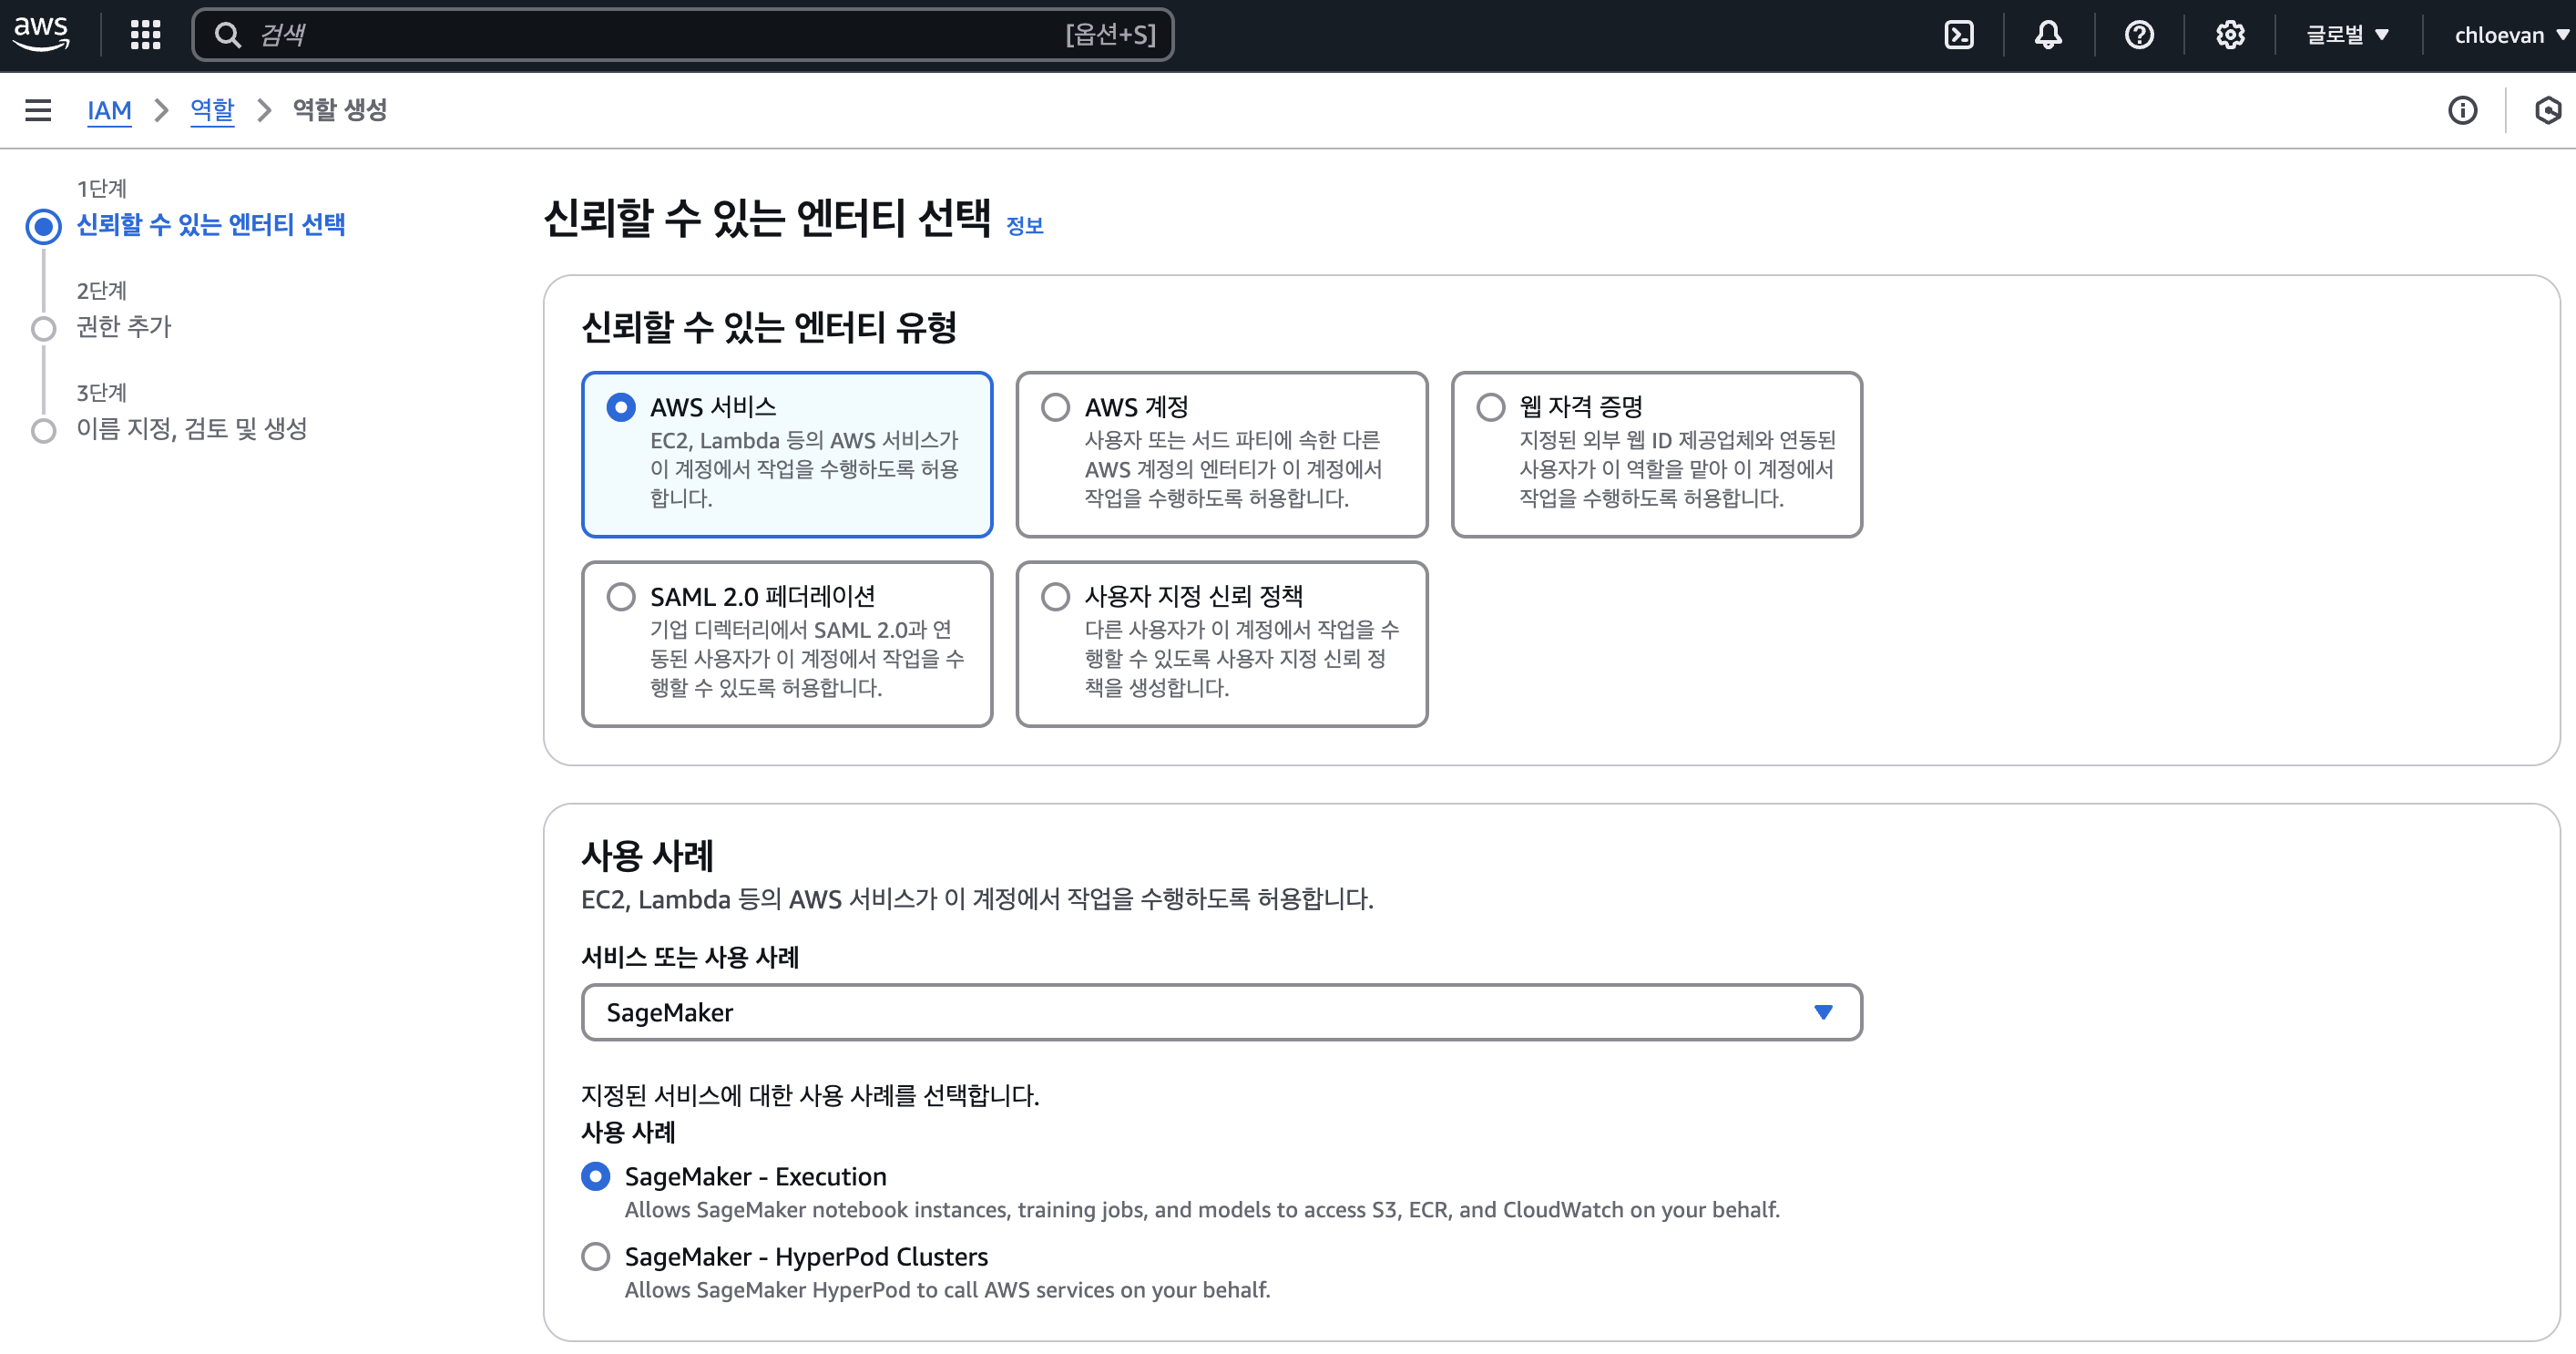
Task: Open the services grid menu icon
Action: coord(146,35)
